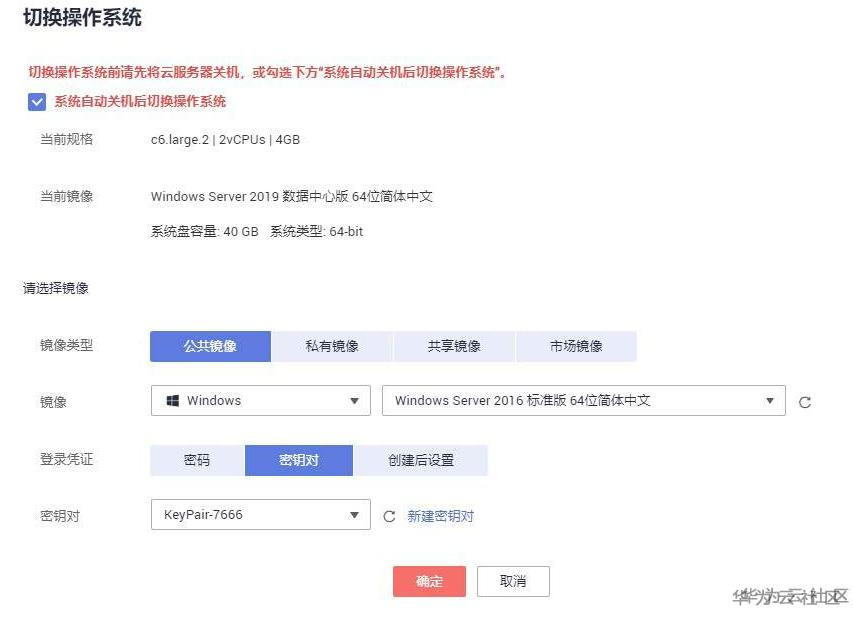Toggle the 系统自动关机后切换操作系统 checkbox

pos(37,101)
